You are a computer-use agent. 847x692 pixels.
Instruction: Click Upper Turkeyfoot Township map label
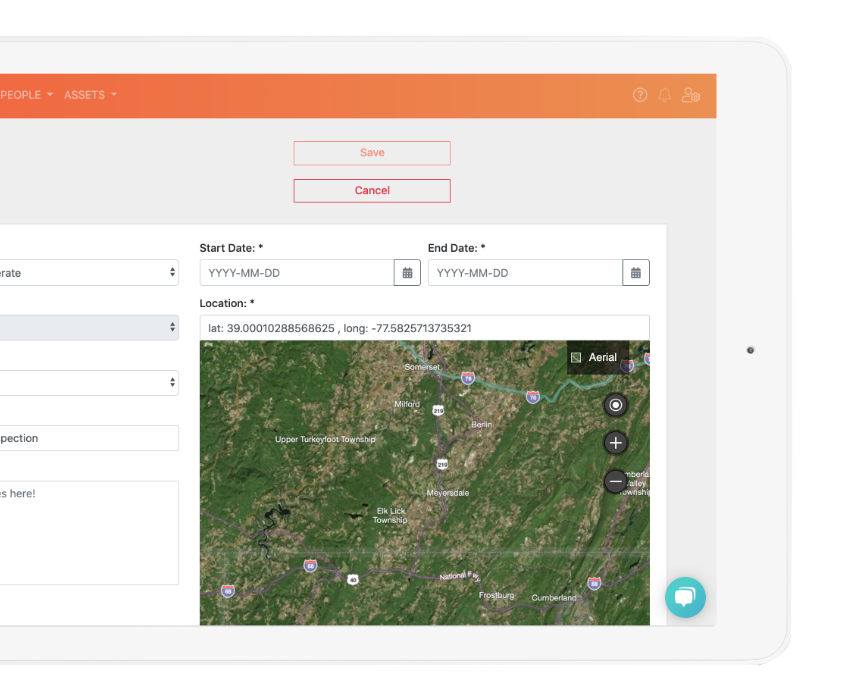pos(325,439)
